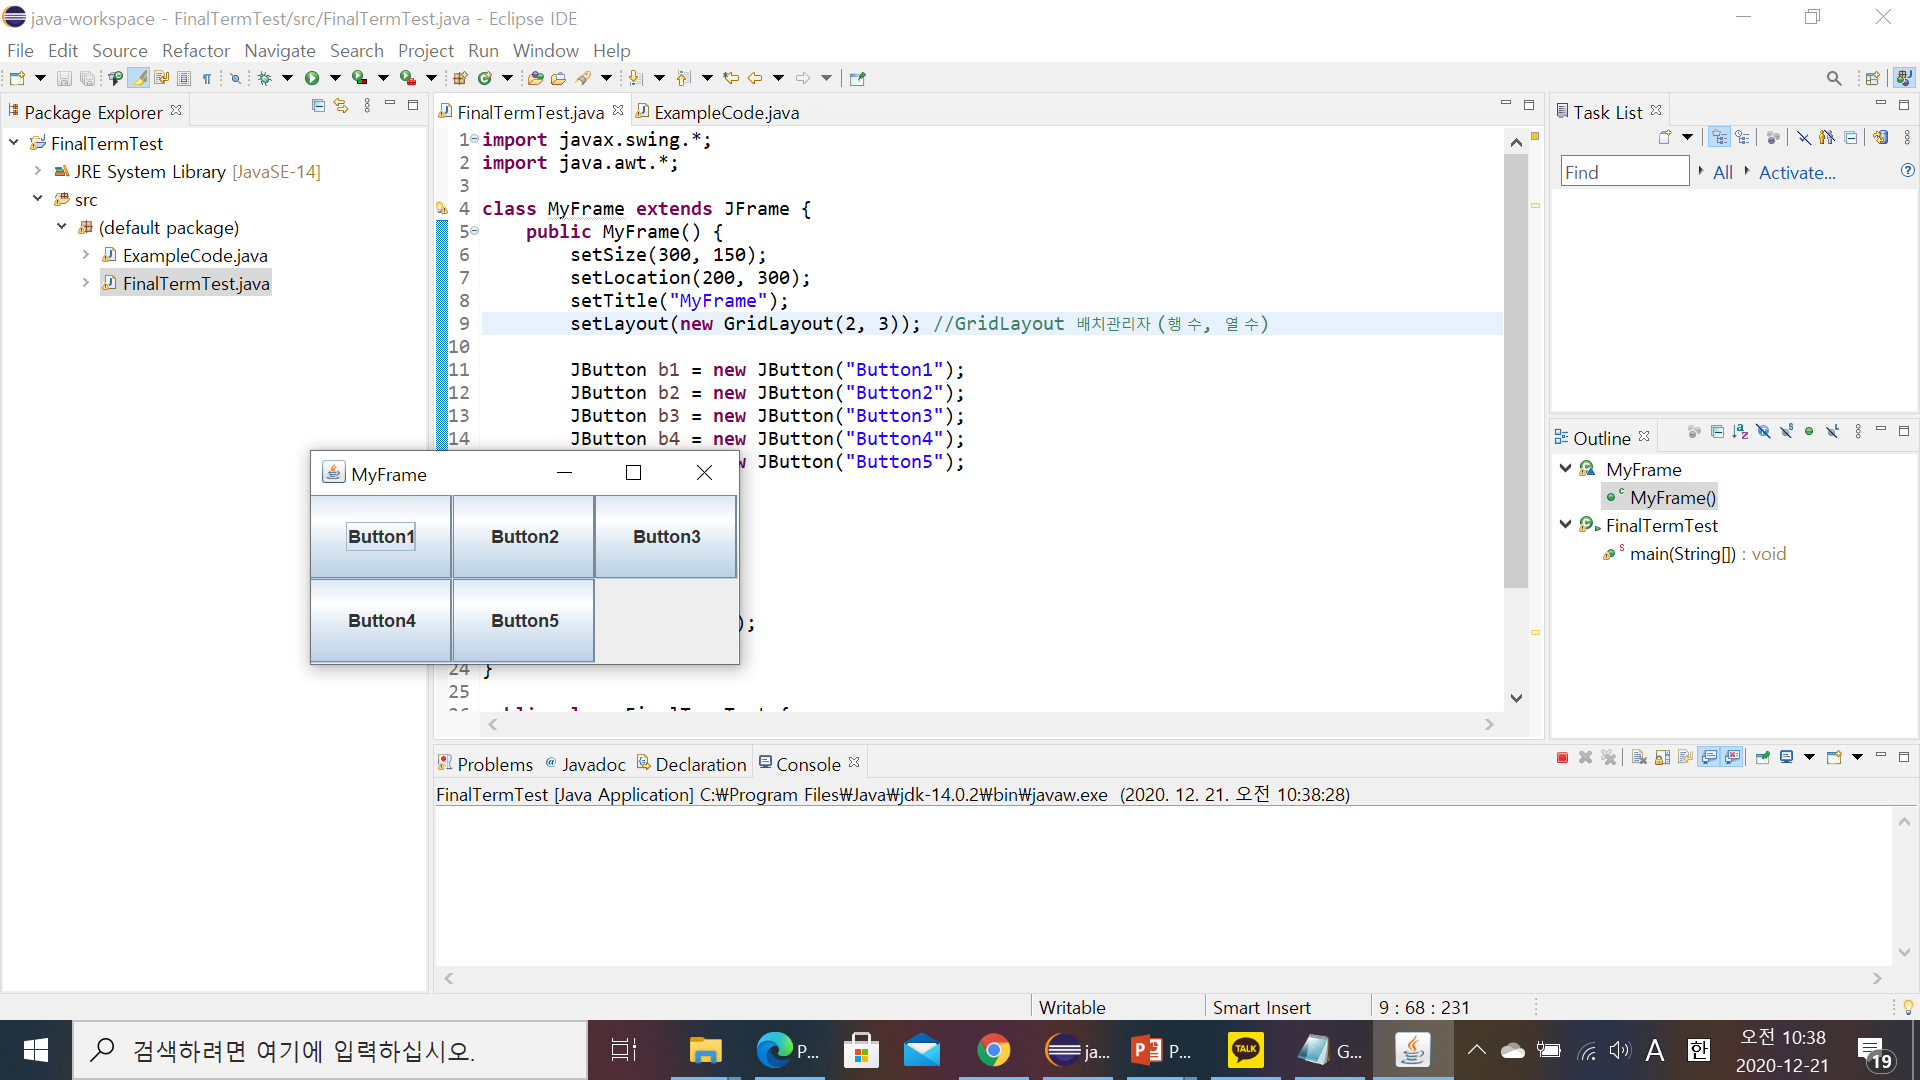This screenshot has width=1920, height=1080.
Task: Click the Debug bug icon in toolbar
Action: click(265, 78)
